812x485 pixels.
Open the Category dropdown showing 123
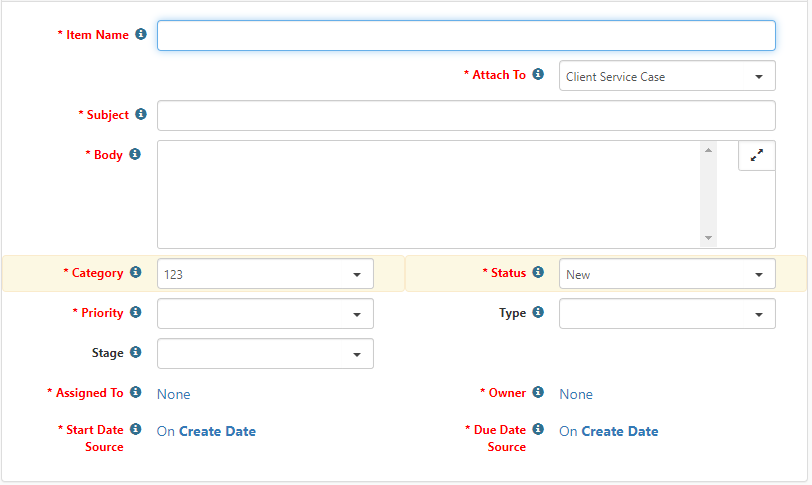pos(265,274)
